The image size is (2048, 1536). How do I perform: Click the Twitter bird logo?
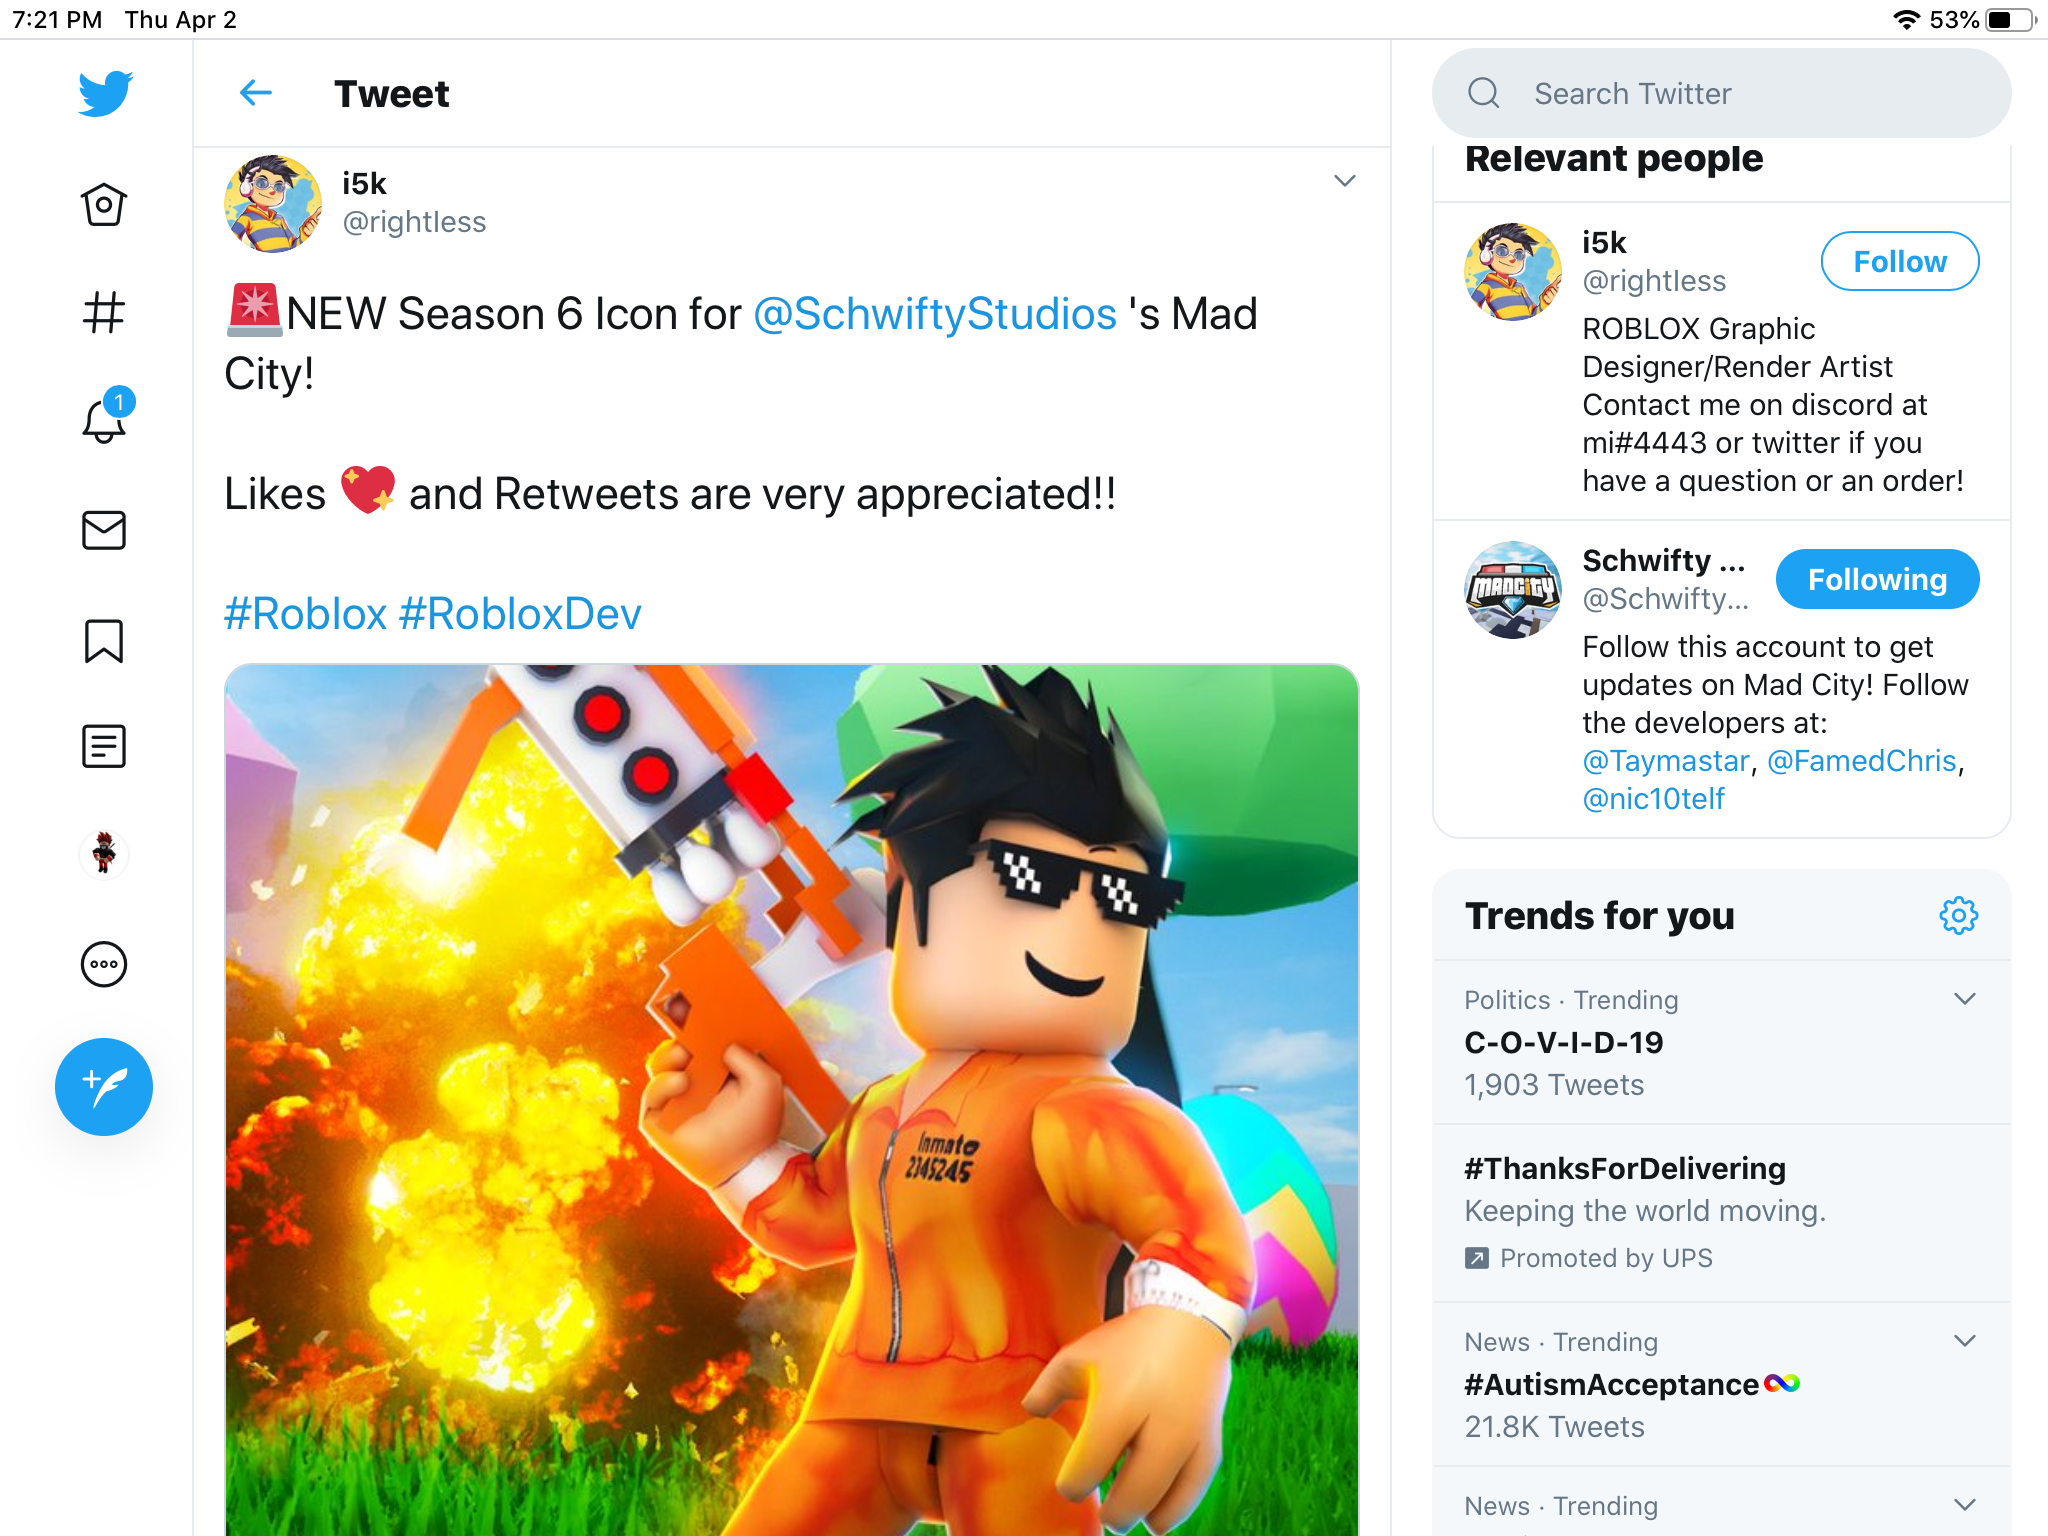click(x=106, y=94)
